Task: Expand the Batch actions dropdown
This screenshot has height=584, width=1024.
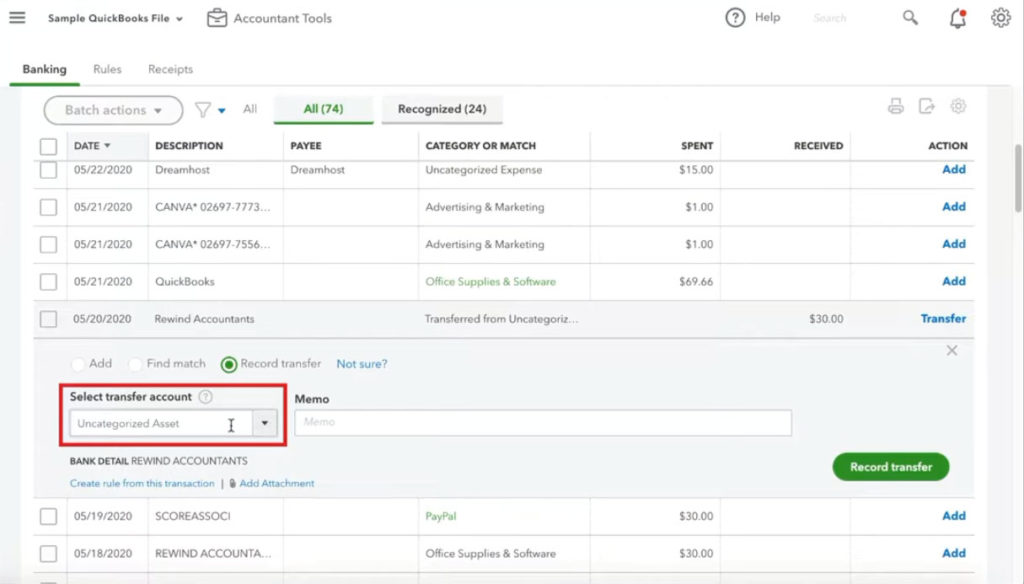Action: [x=112, y=110]
